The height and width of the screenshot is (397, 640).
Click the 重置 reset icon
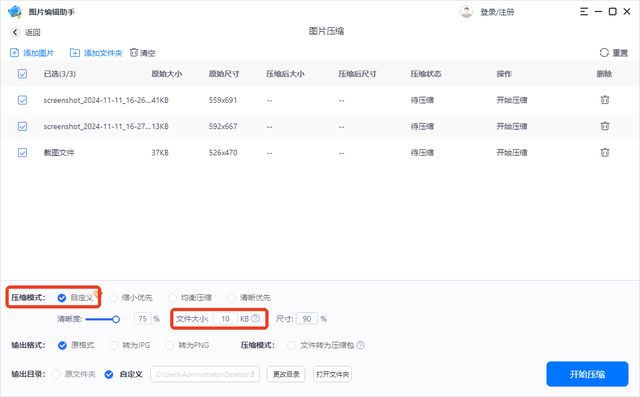click(x=604, y=53)
